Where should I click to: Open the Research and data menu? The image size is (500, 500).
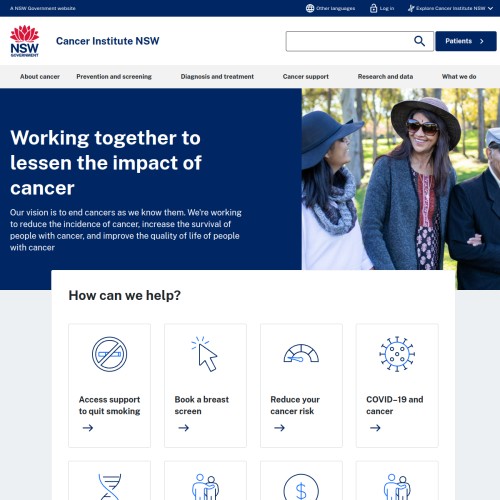click(x=385, y=77)
